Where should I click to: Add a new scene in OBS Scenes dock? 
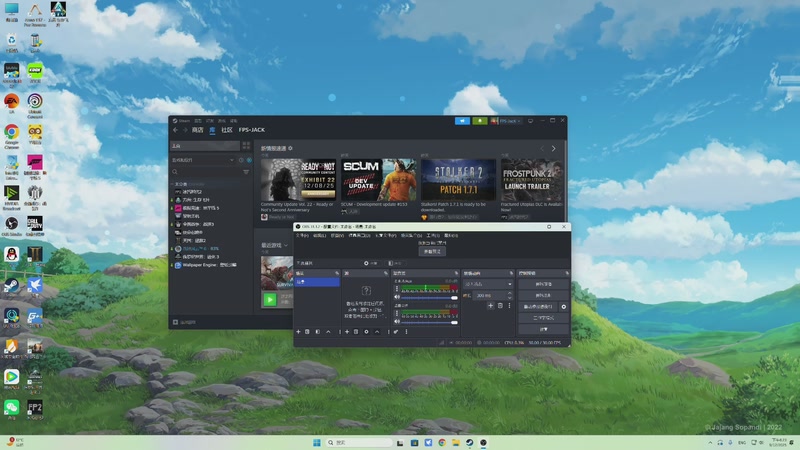pyautogui.click(x=298, y=332)
